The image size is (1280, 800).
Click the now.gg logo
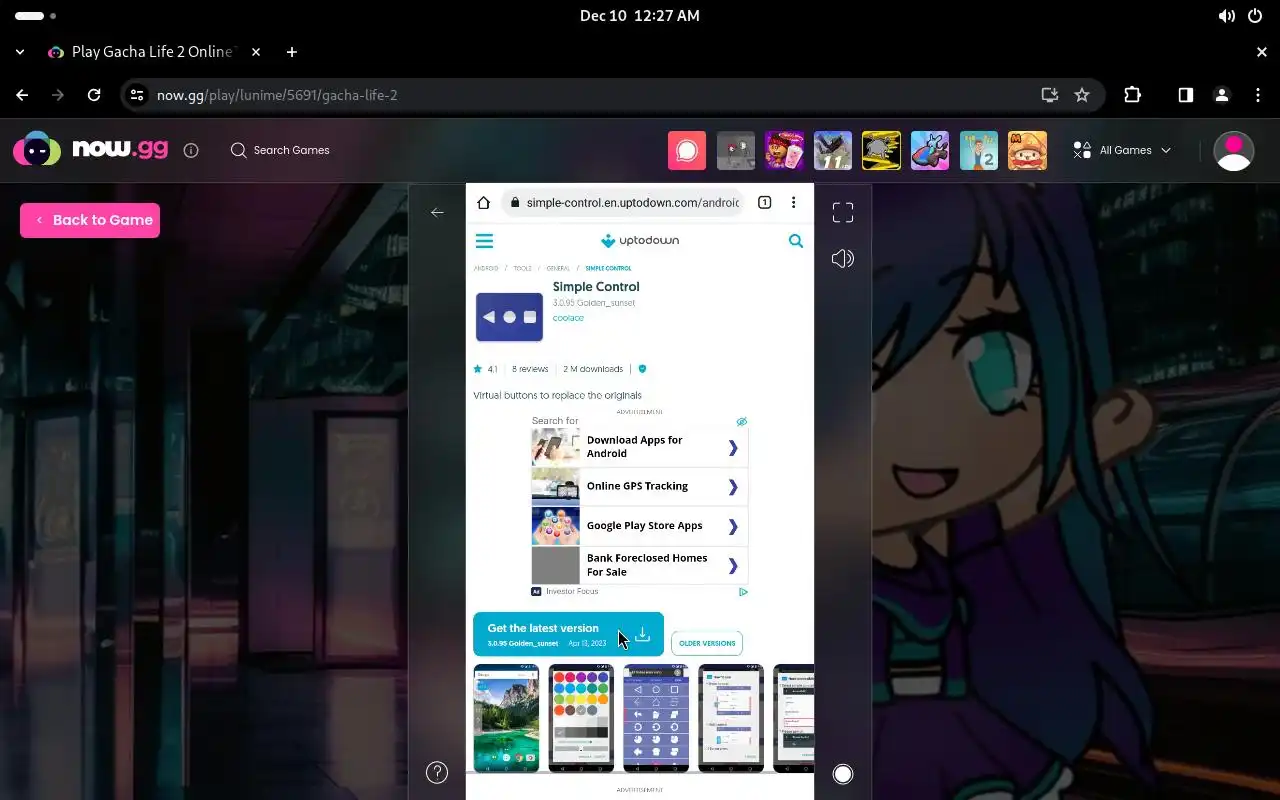(x=90, y=150)
